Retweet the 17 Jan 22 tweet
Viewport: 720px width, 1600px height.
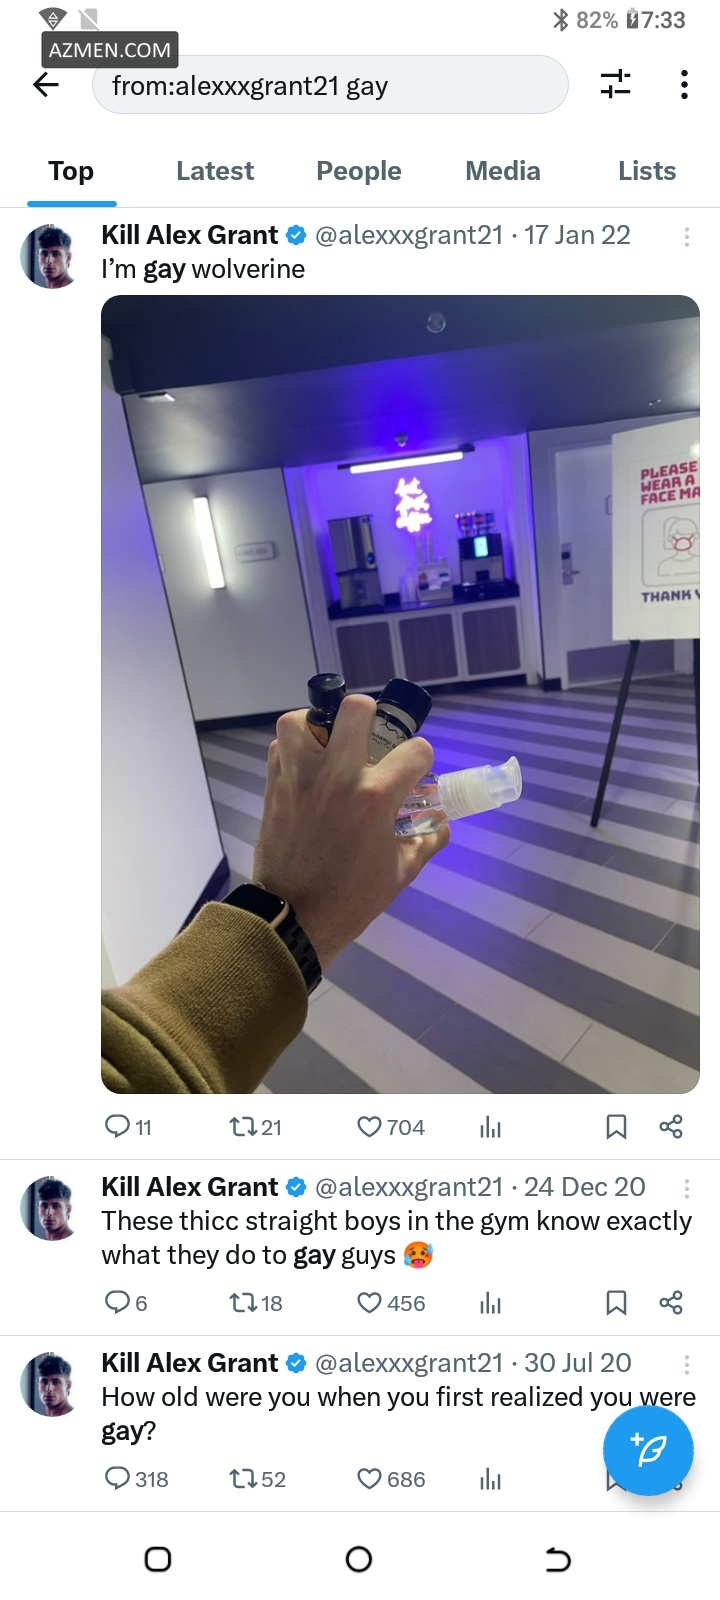pos(255,1127)
